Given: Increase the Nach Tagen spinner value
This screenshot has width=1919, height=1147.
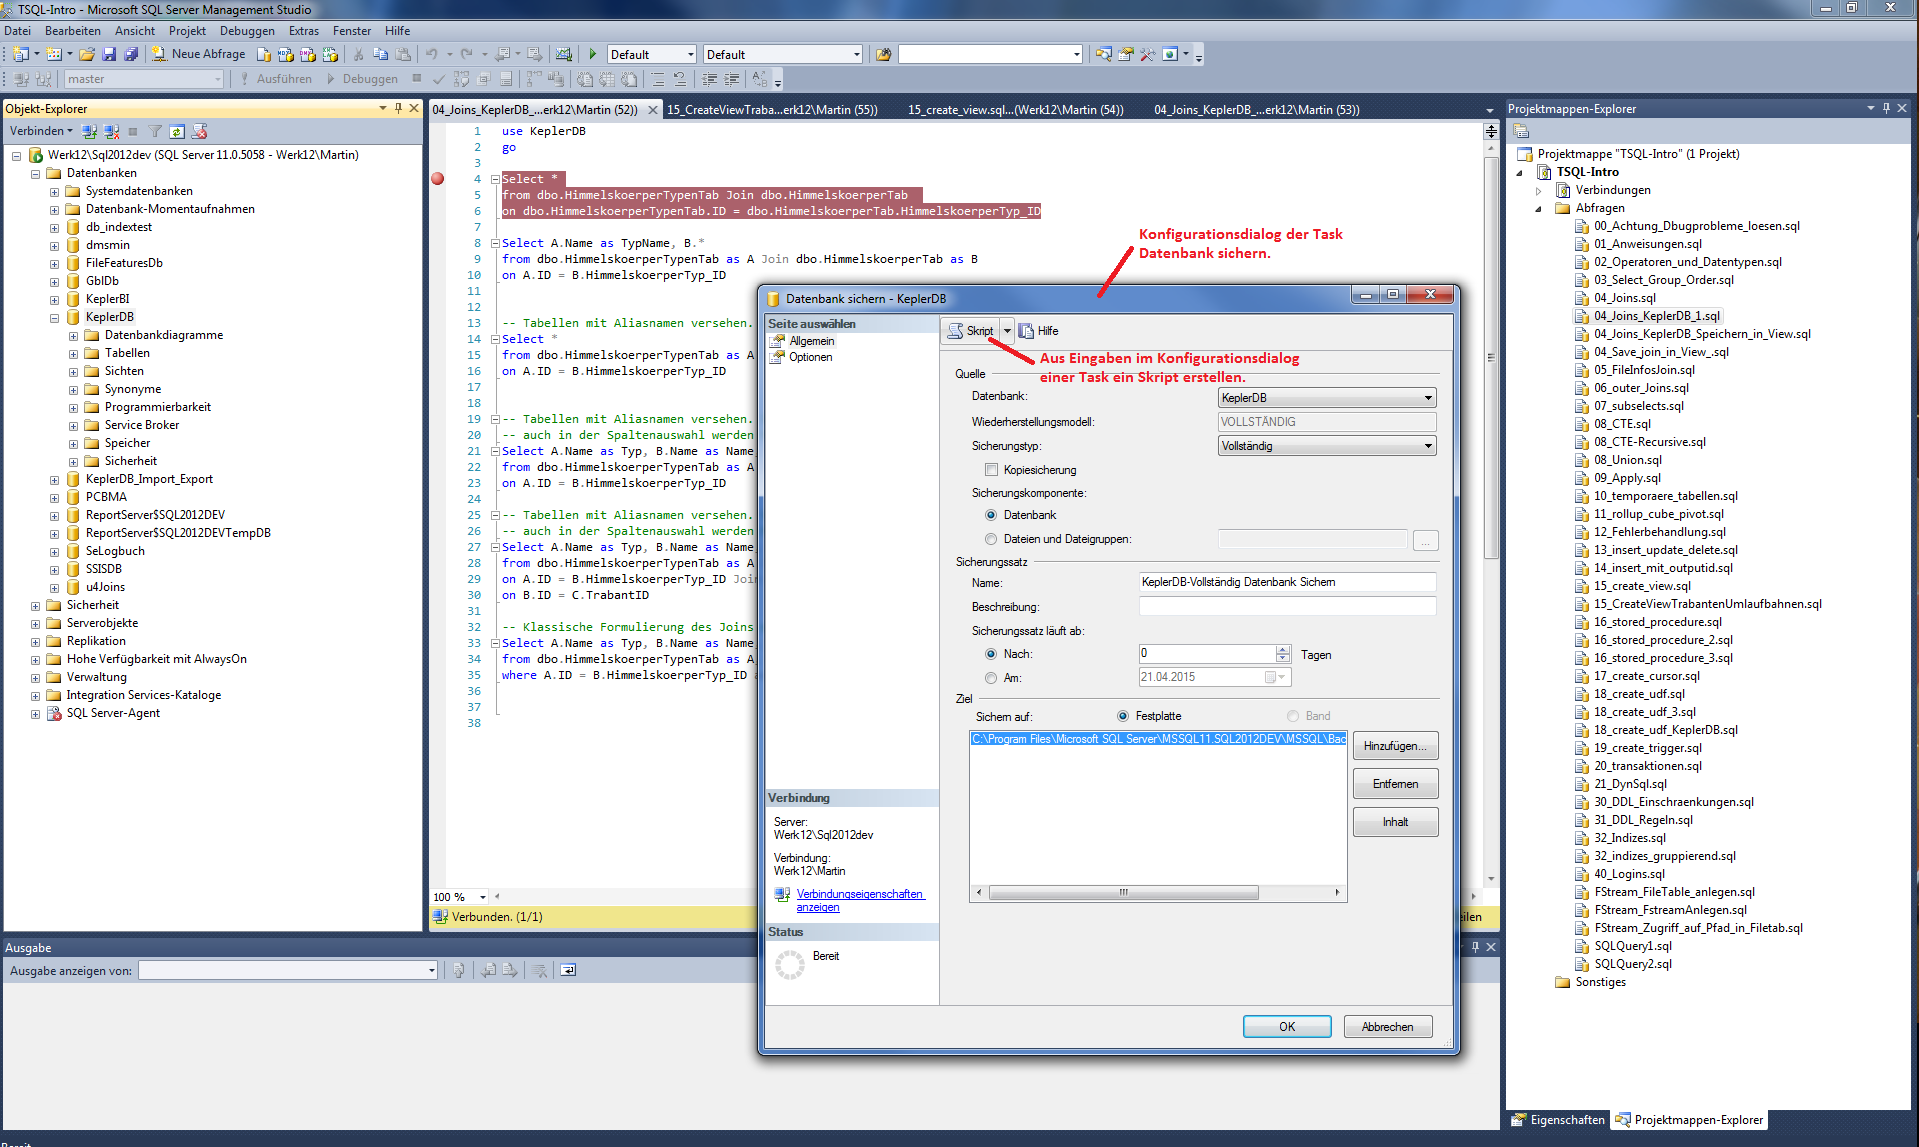Looking at the screenshot, I should coord(1283,649).
